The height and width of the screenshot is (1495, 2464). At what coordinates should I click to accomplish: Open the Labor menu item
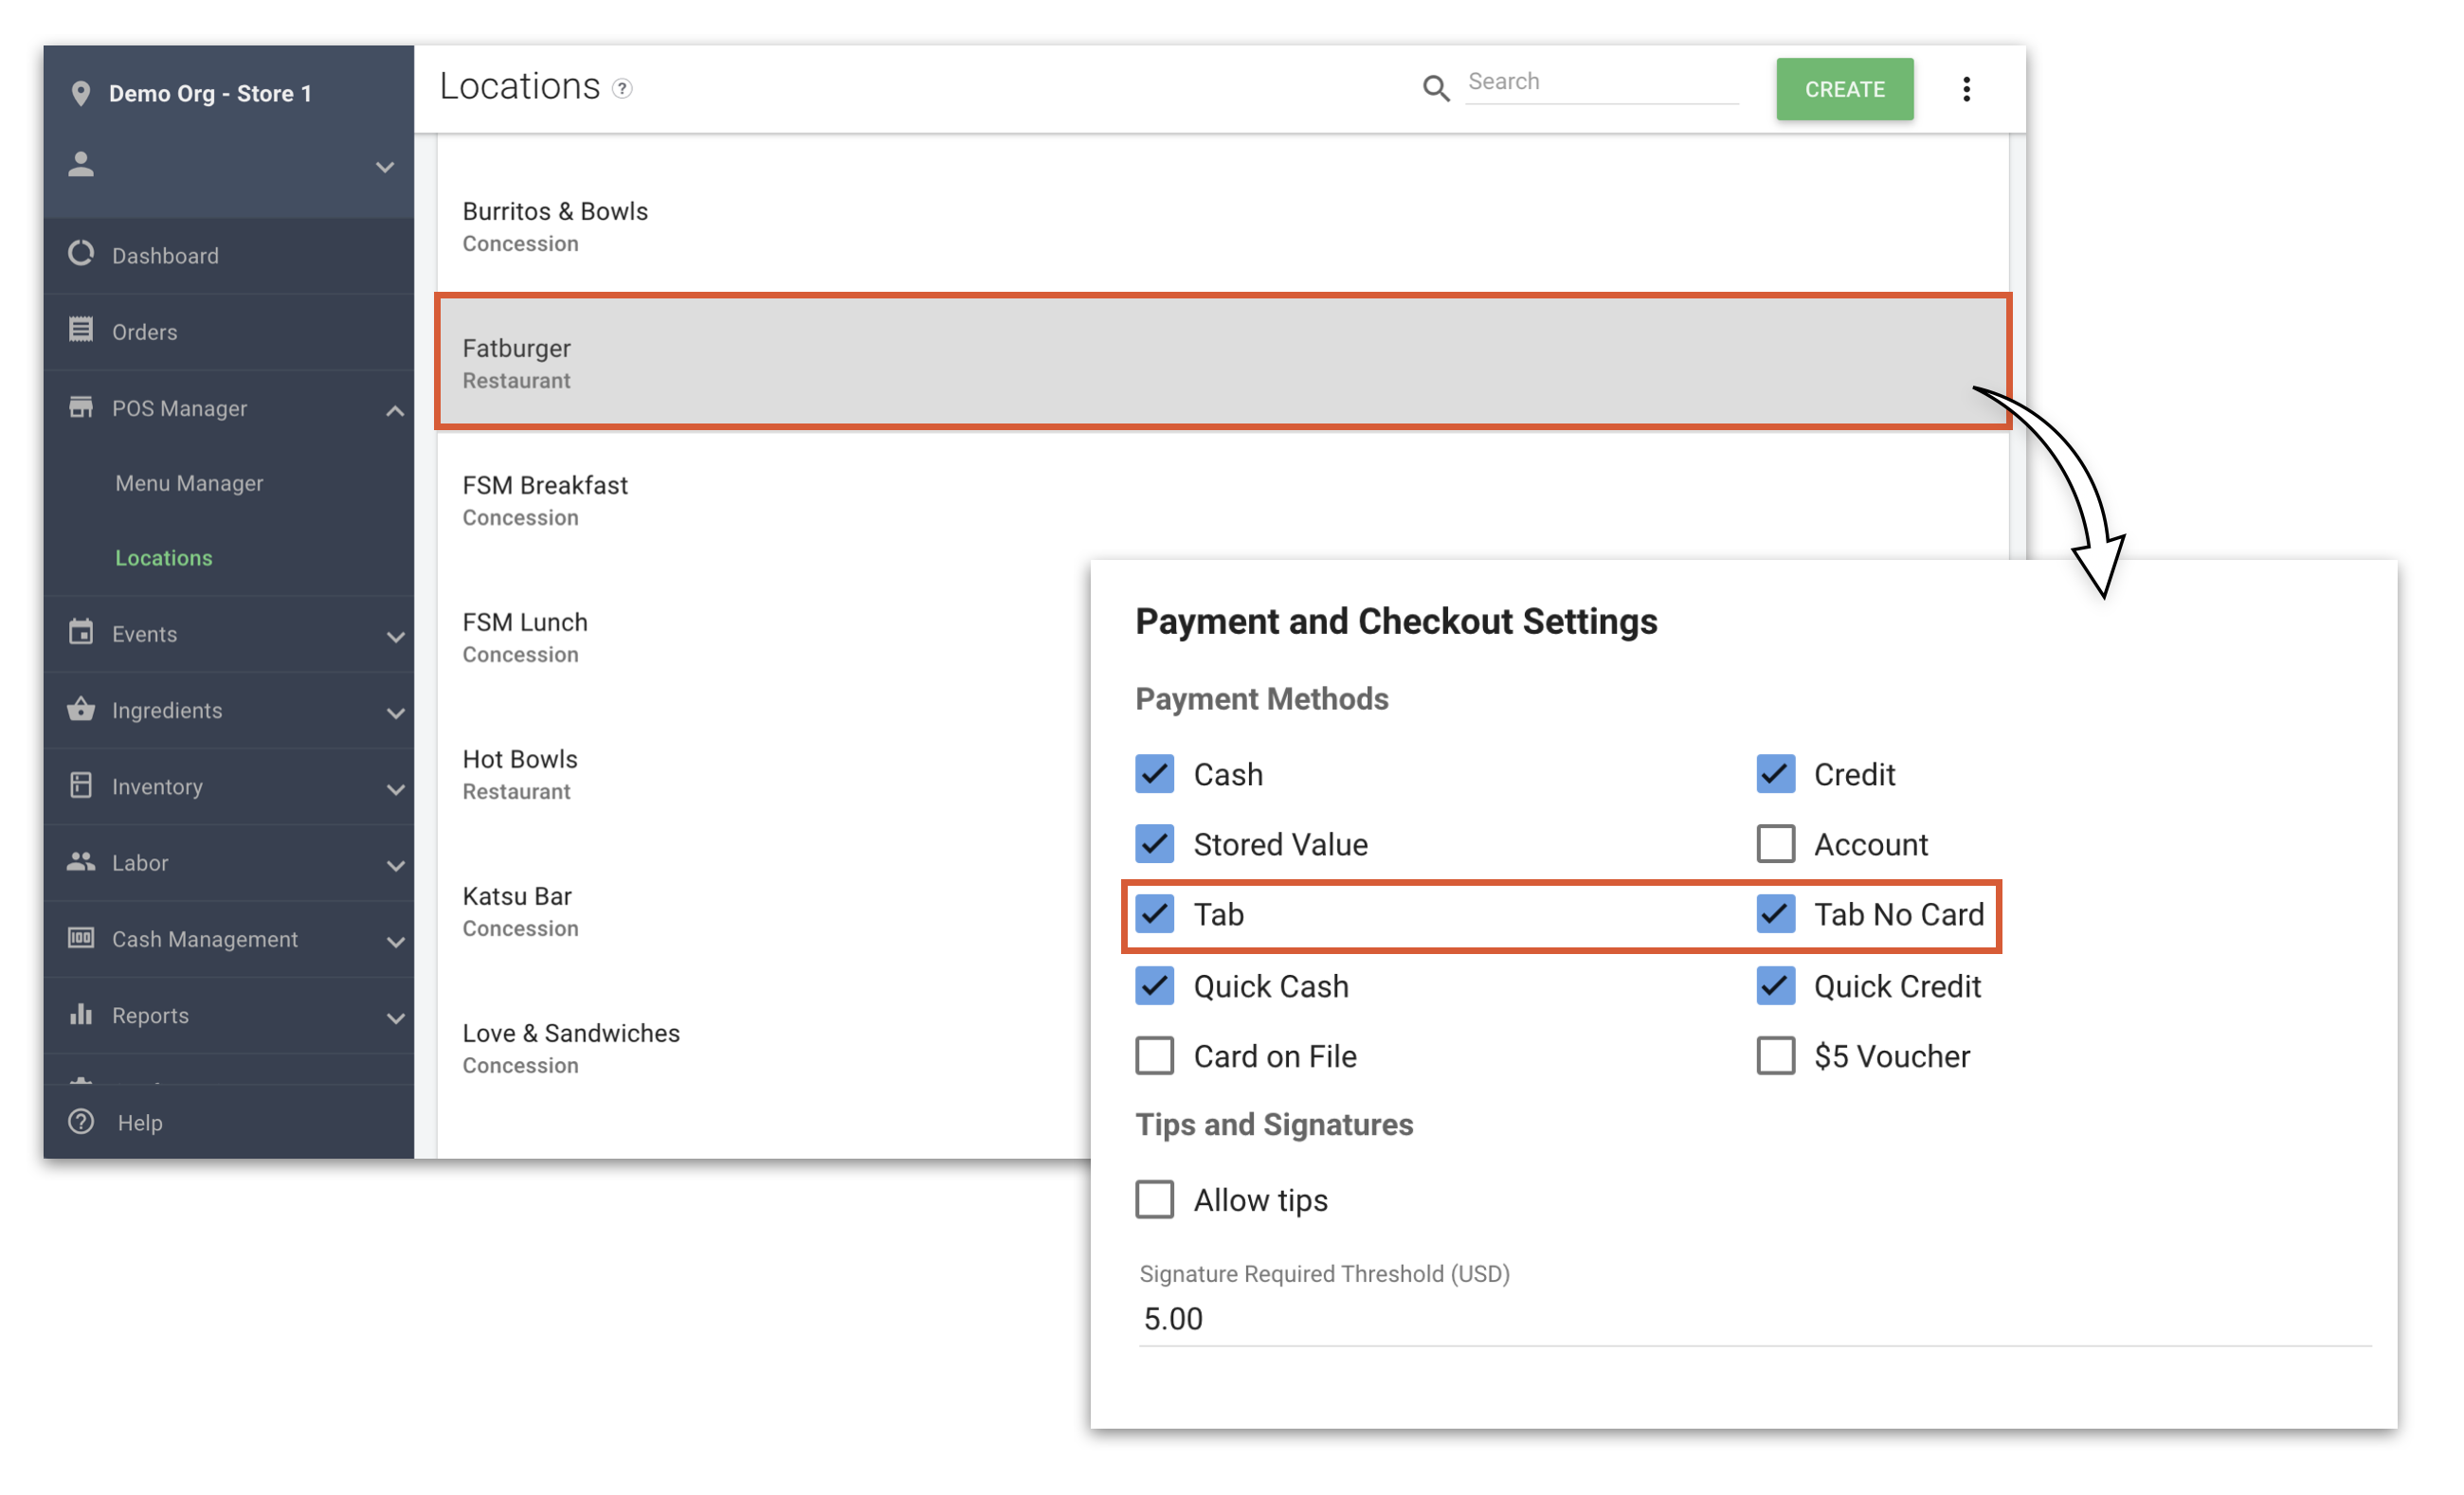coord(229,862)
